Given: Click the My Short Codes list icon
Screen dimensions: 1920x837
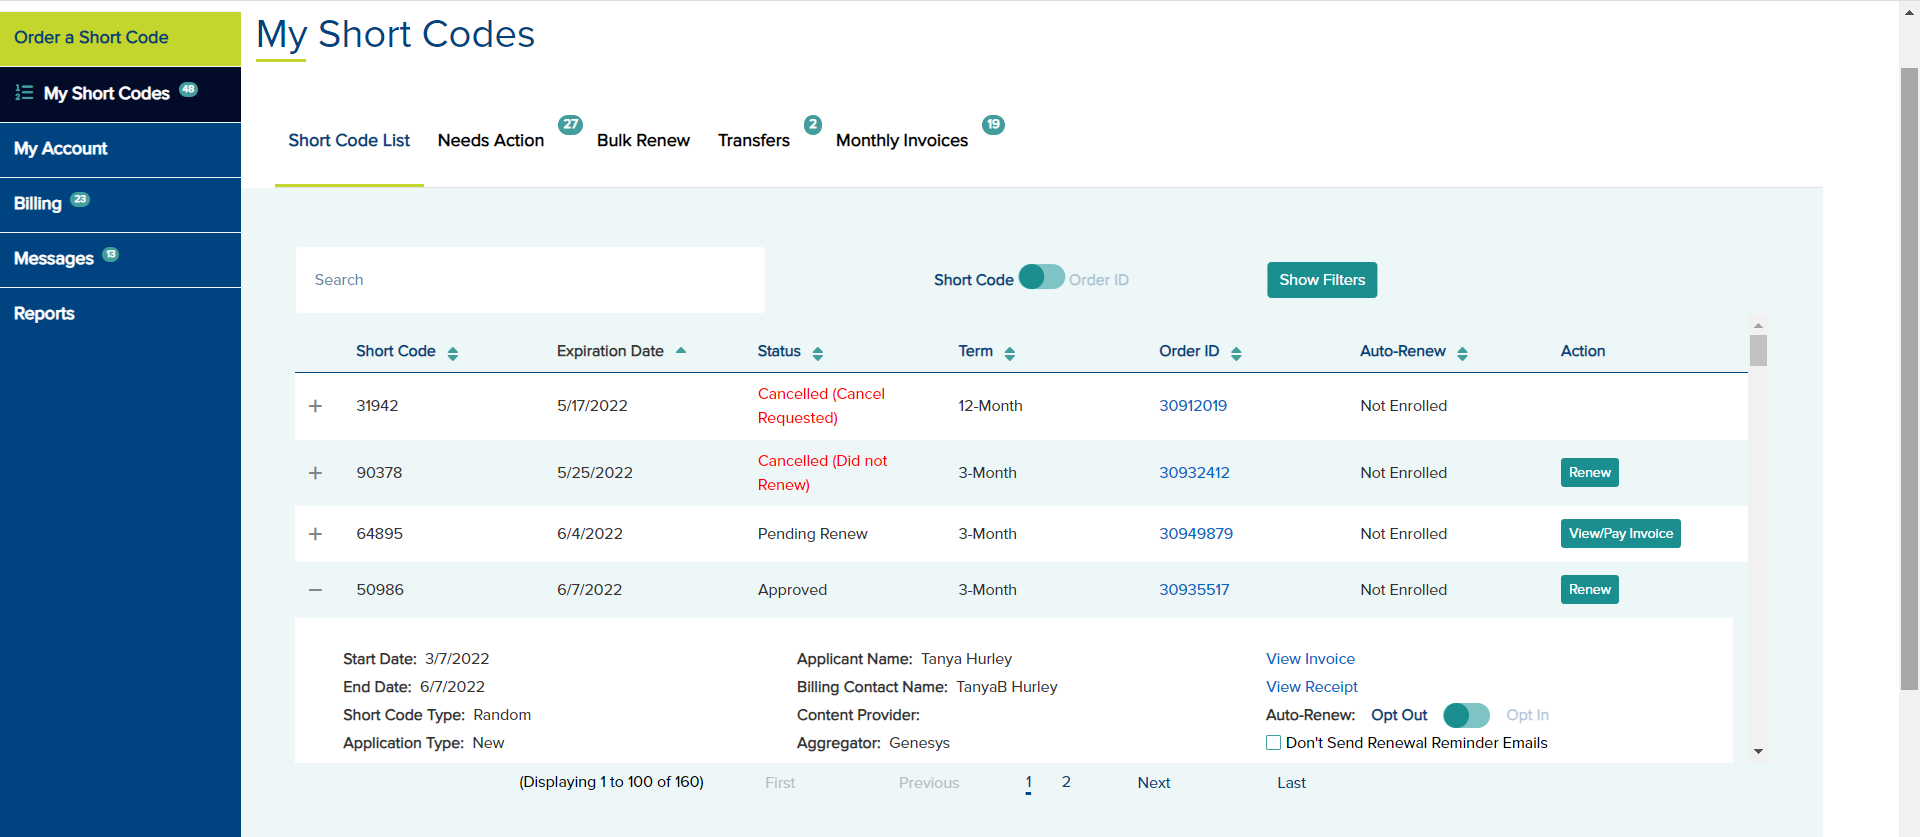Looking at the screenshot, I should coord(24,93).
